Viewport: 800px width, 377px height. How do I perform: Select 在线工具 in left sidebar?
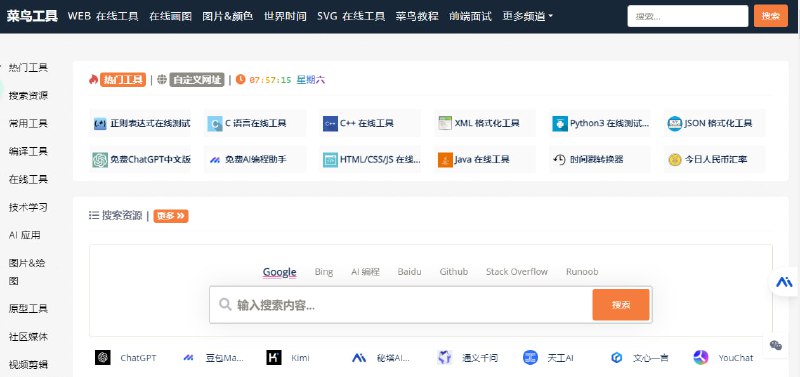click(28, 179)
